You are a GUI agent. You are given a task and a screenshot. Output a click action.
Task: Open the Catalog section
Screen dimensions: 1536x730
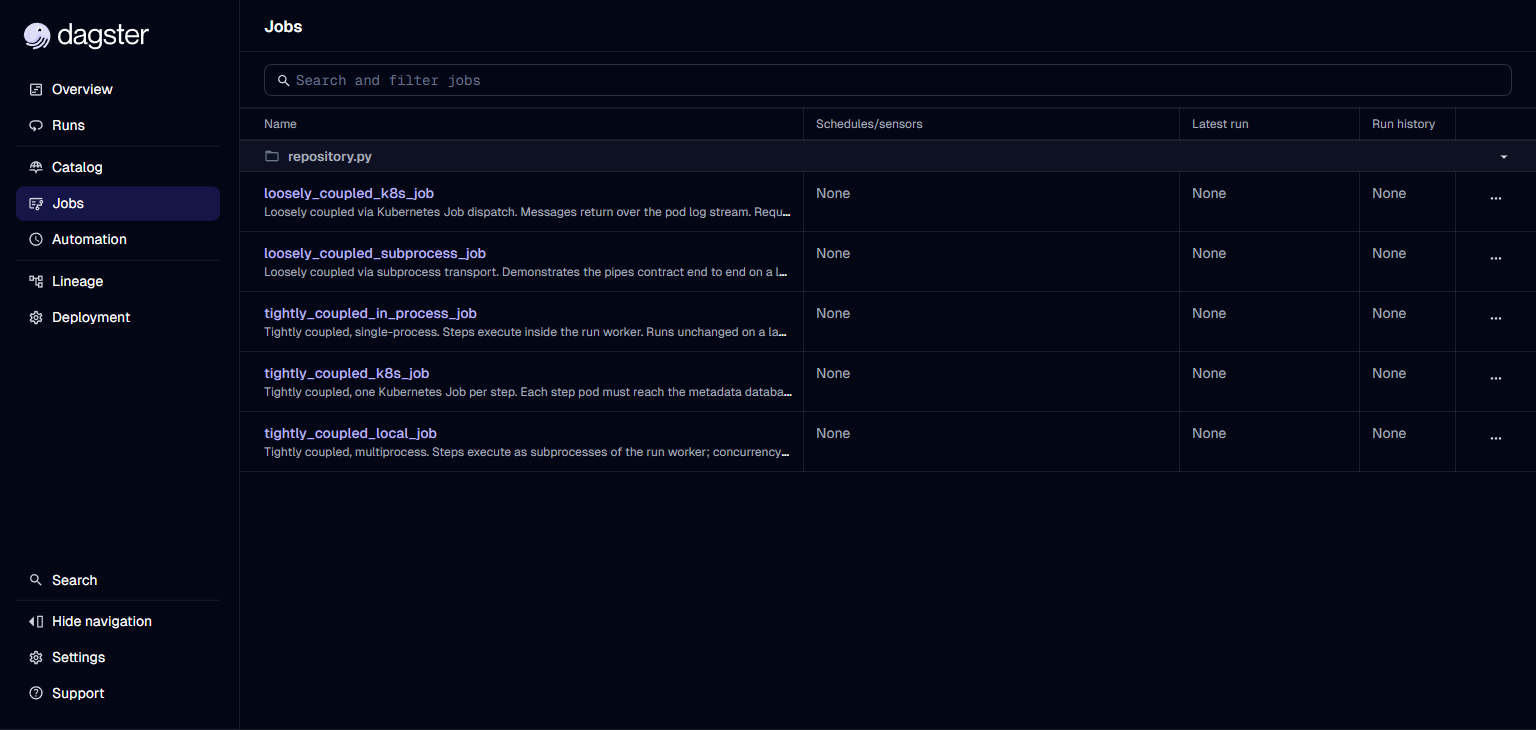(118, 167)
